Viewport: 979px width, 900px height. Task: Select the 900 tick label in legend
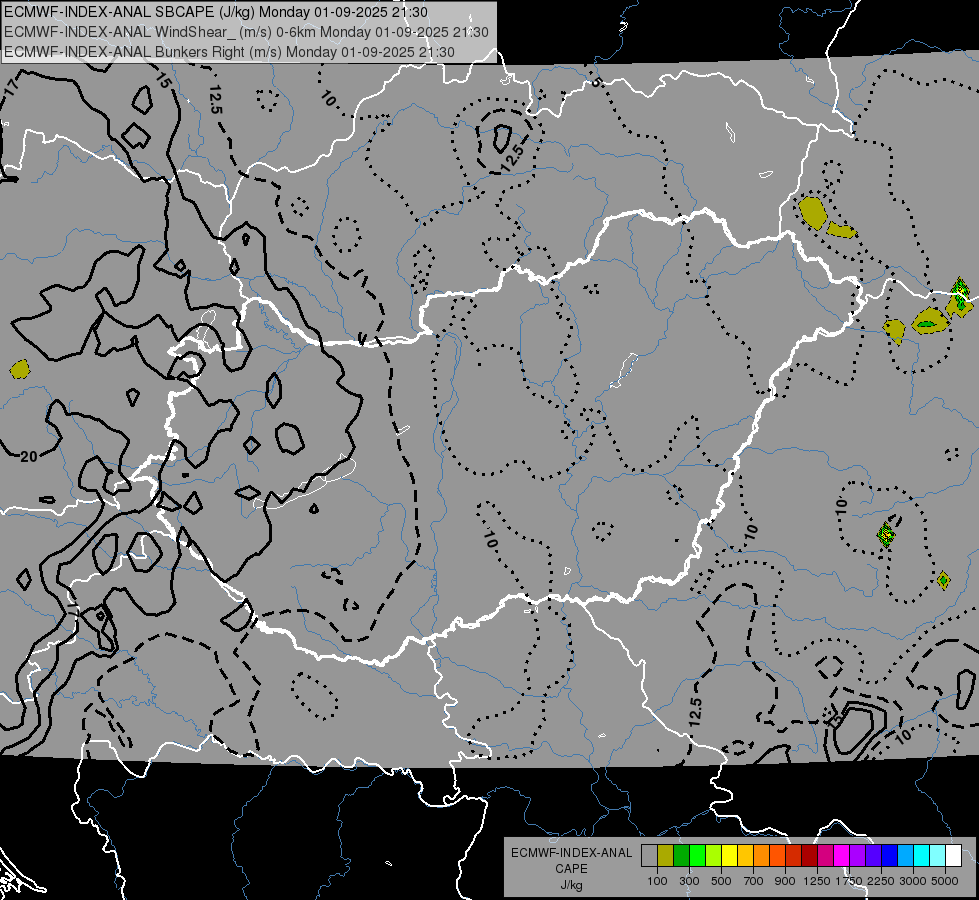tap(785, 881)
